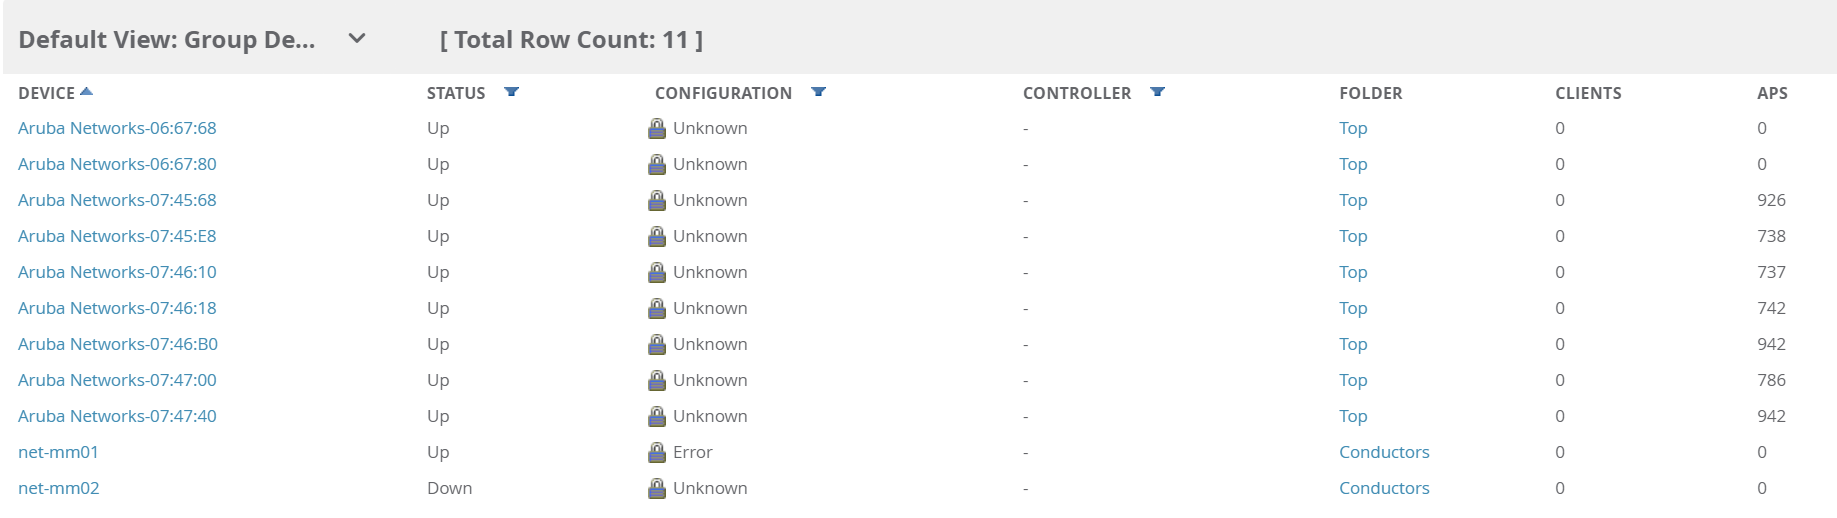Click the Device column header text
Screen dimensions: 1837x518
[46, 93]
